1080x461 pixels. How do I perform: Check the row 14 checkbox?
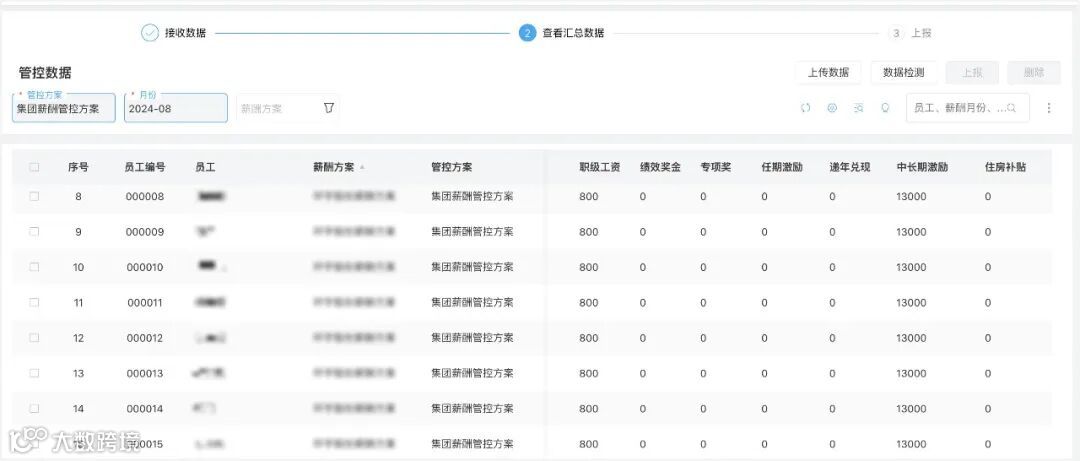tap(34, 409)
